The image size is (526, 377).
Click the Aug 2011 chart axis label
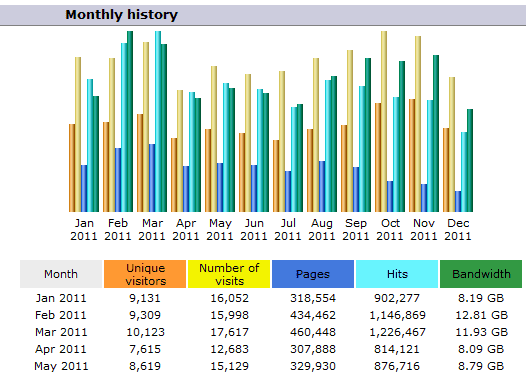click(x=322, y=229)
